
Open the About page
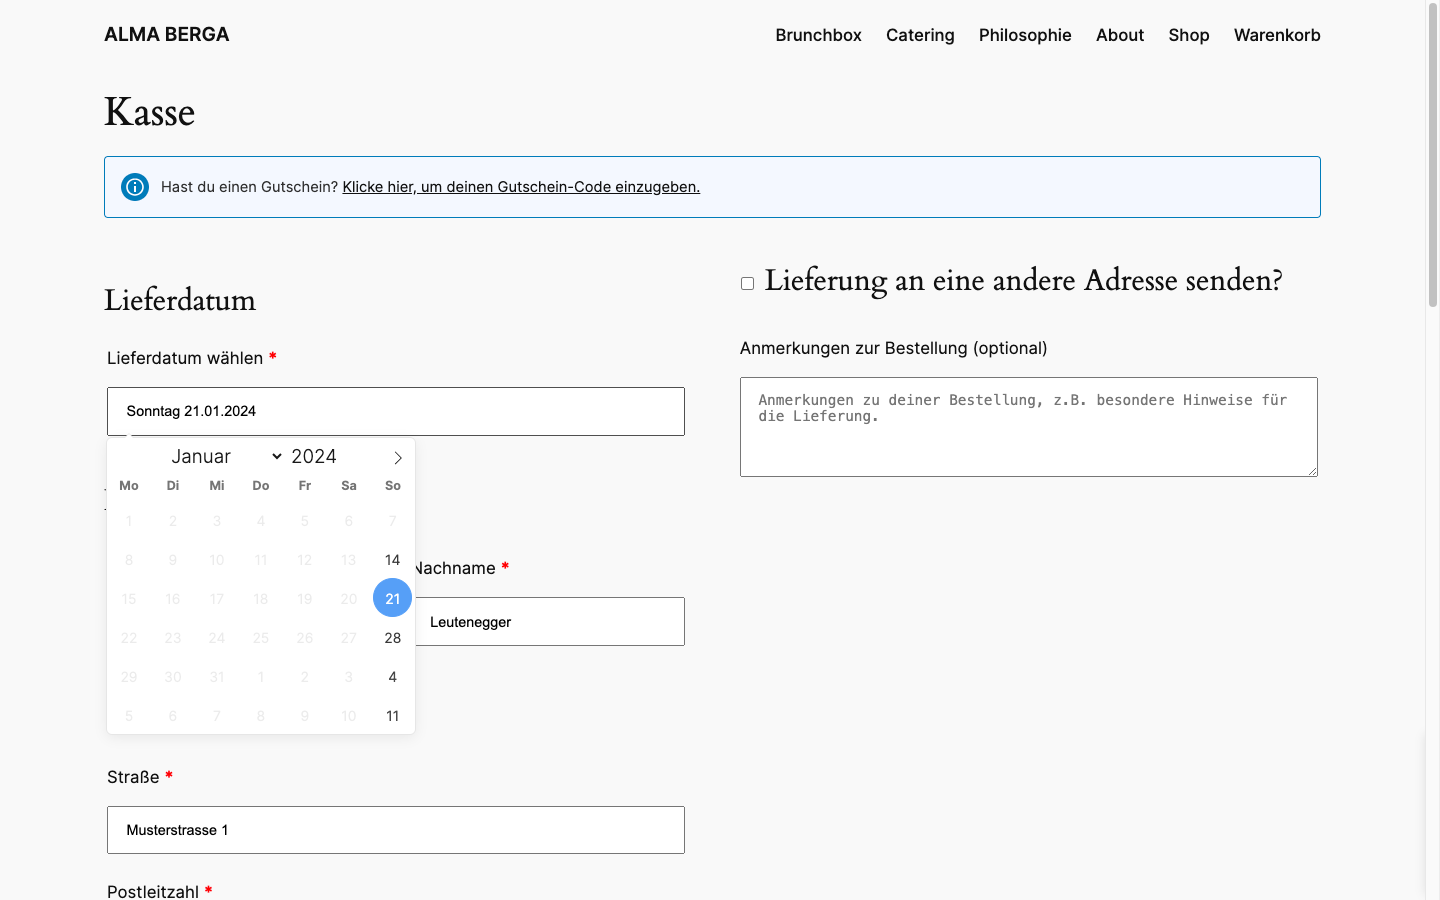point(1120,35)
